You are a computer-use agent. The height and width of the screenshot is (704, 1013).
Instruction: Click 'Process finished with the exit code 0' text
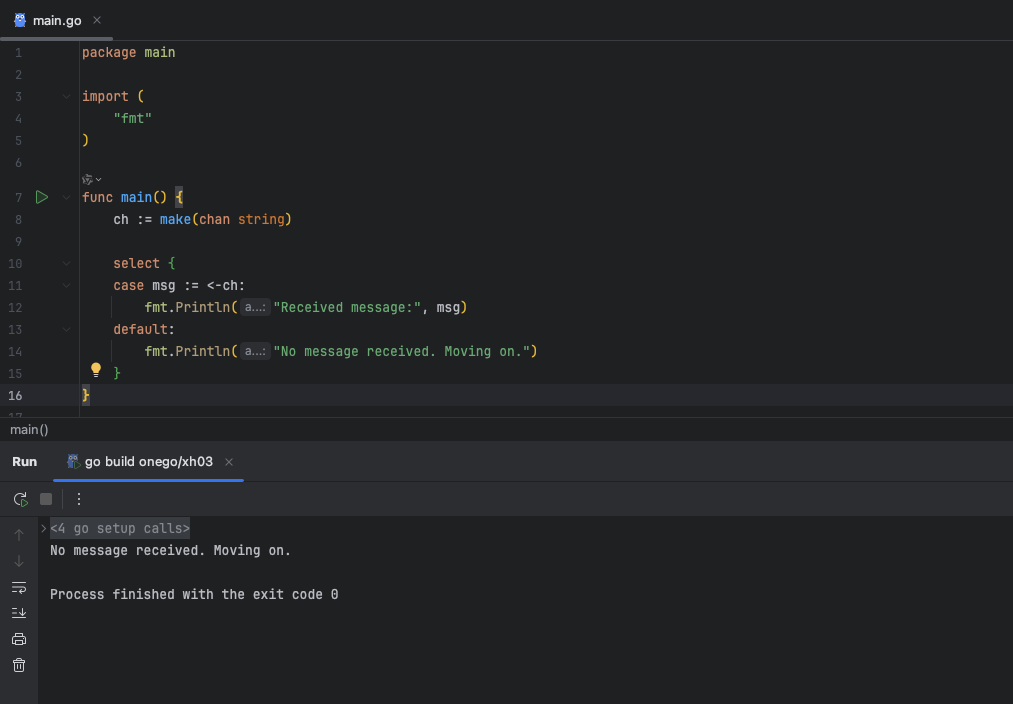coord(194,594)
